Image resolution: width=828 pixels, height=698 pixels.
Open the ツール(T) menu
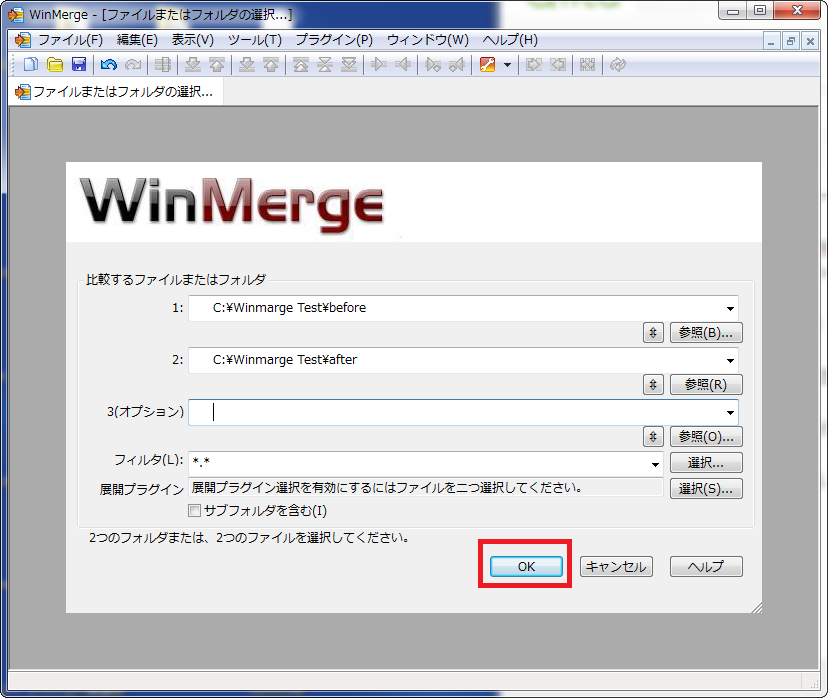click(255, 40)
